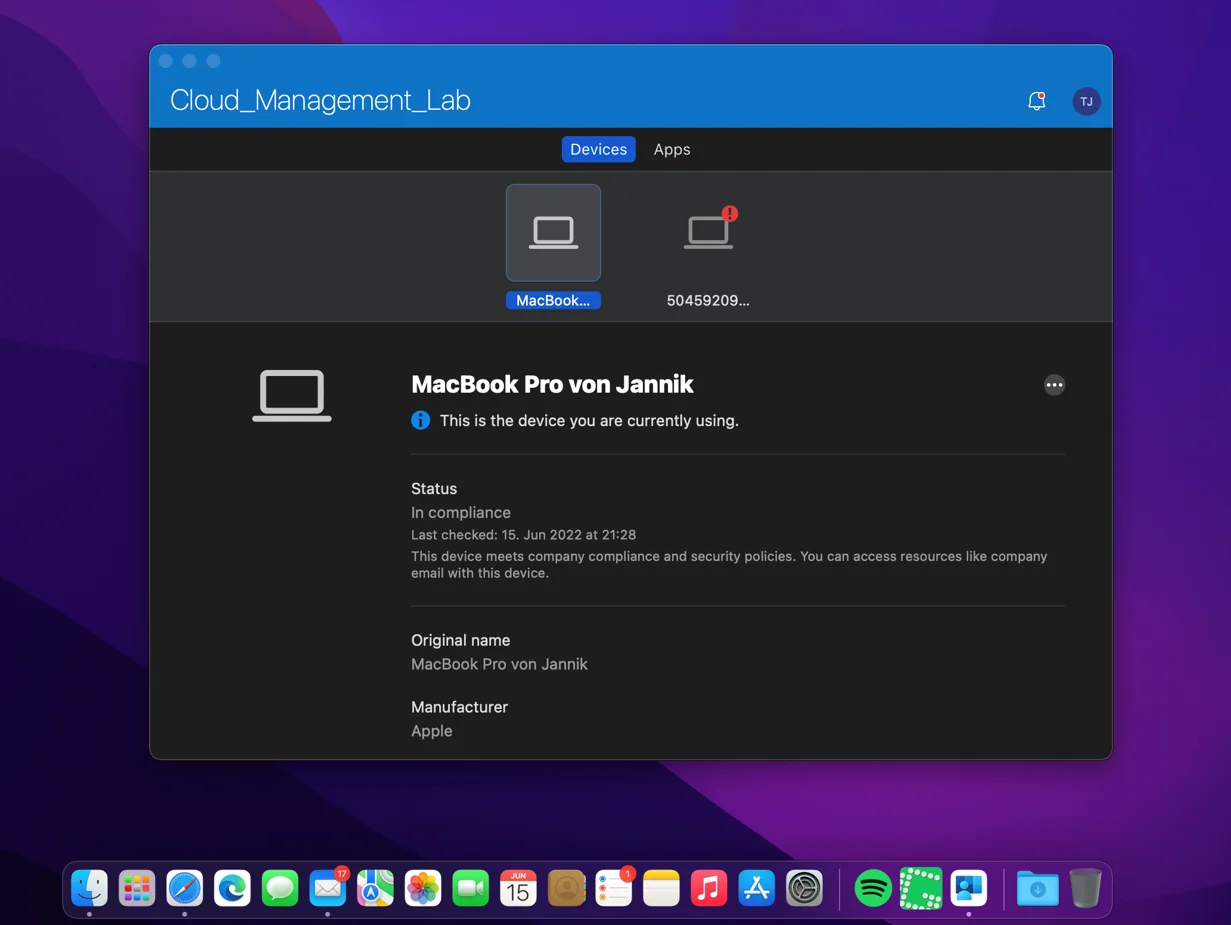Image resolution: width=1231 pixels, height=925 pixels.
Task: Click the In compliance status text
Action: [x=461, y=512]
